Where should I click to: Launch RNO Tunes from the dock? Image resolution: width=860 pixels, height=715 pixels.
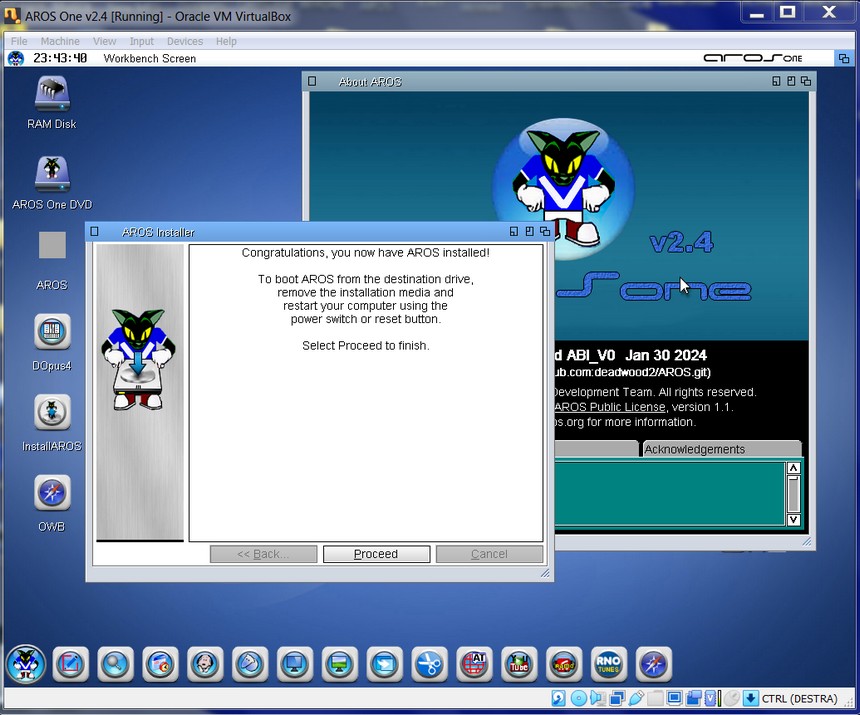click(x=608, y=665)
